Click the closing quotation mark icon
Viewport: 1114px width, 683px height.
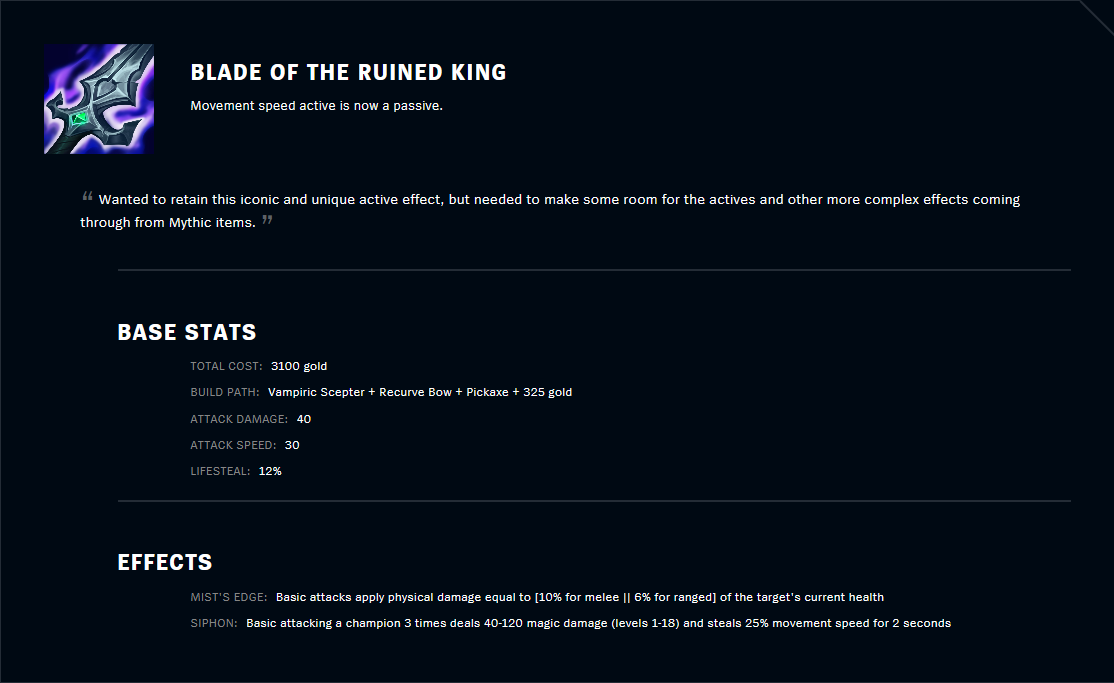pos(267,219)
